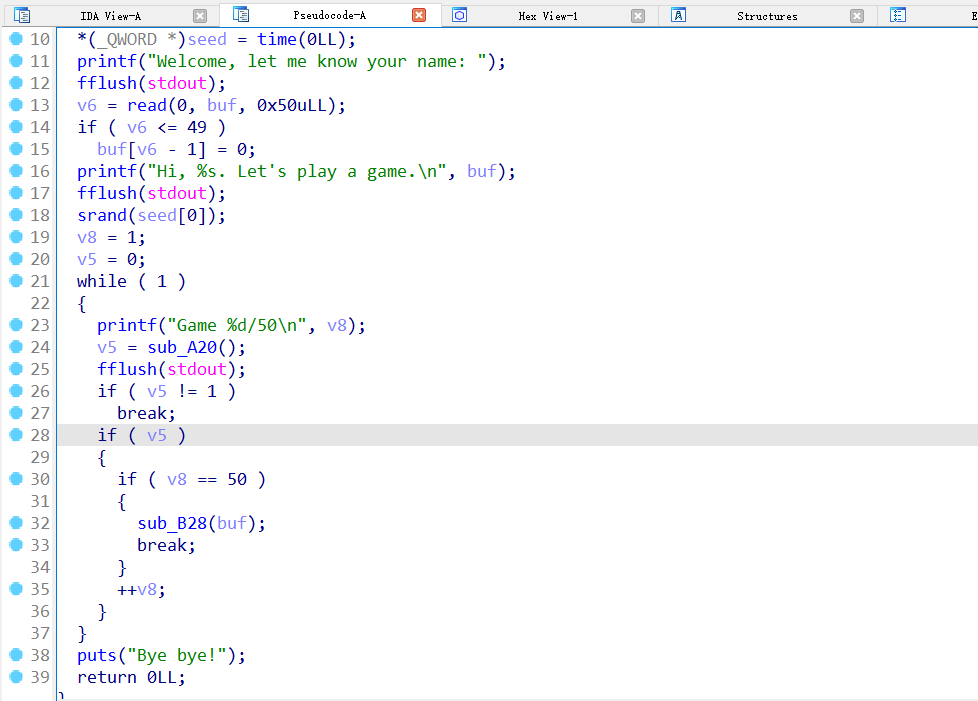Click the Pseudocode-A tab icon
The height and width of the screenshot is (701, 978).
tap(241, 15)
